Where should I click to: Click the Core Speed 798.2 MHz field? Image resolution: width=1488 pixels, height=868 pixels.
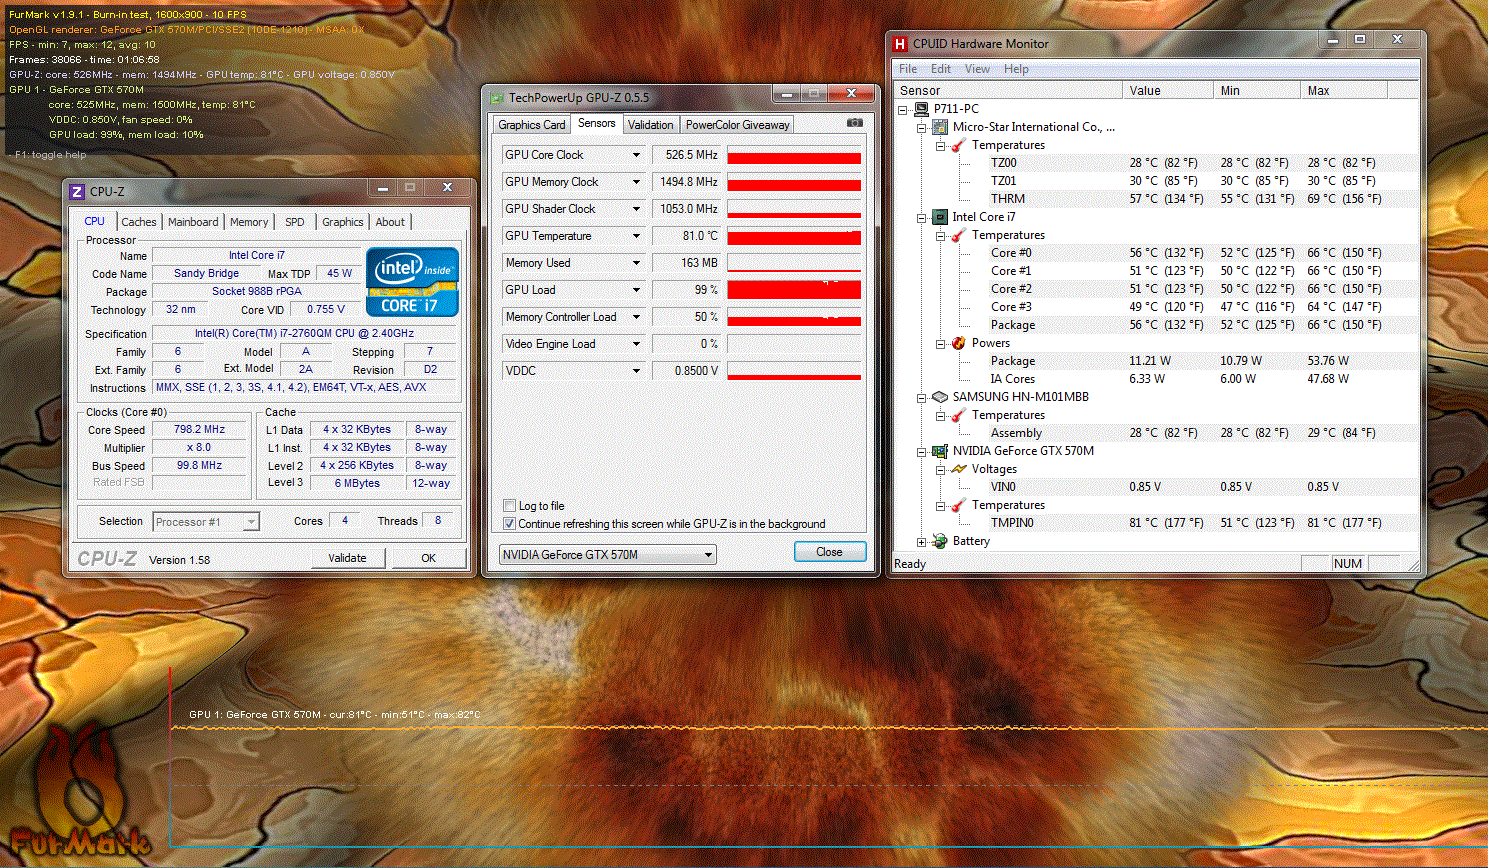(x=199, y=430)
